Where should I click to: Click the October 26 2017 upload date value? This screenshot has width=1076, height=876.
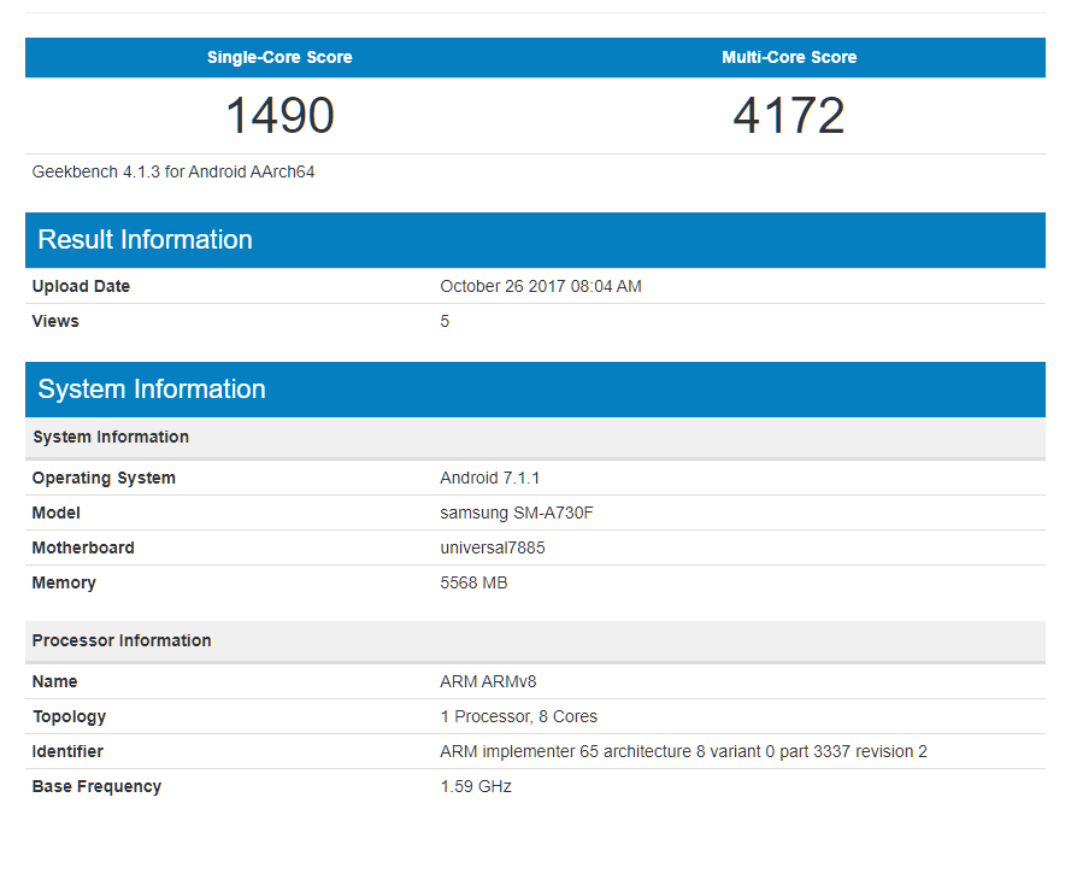540,286
